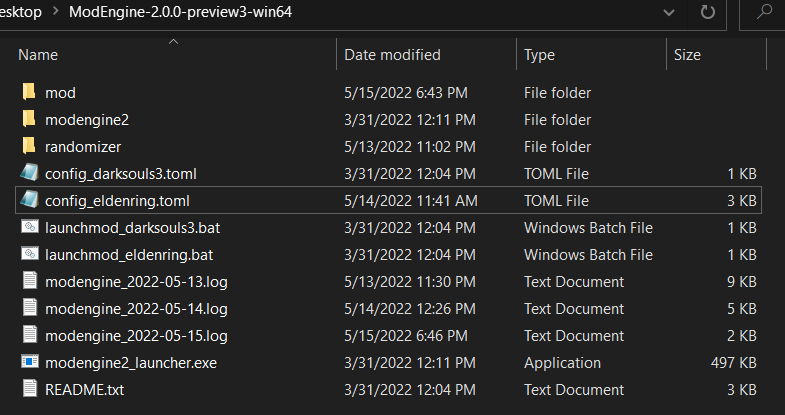Screen dimensions: 785x415
Task: Click the refresh button in address bar
Action: [708, 14]
